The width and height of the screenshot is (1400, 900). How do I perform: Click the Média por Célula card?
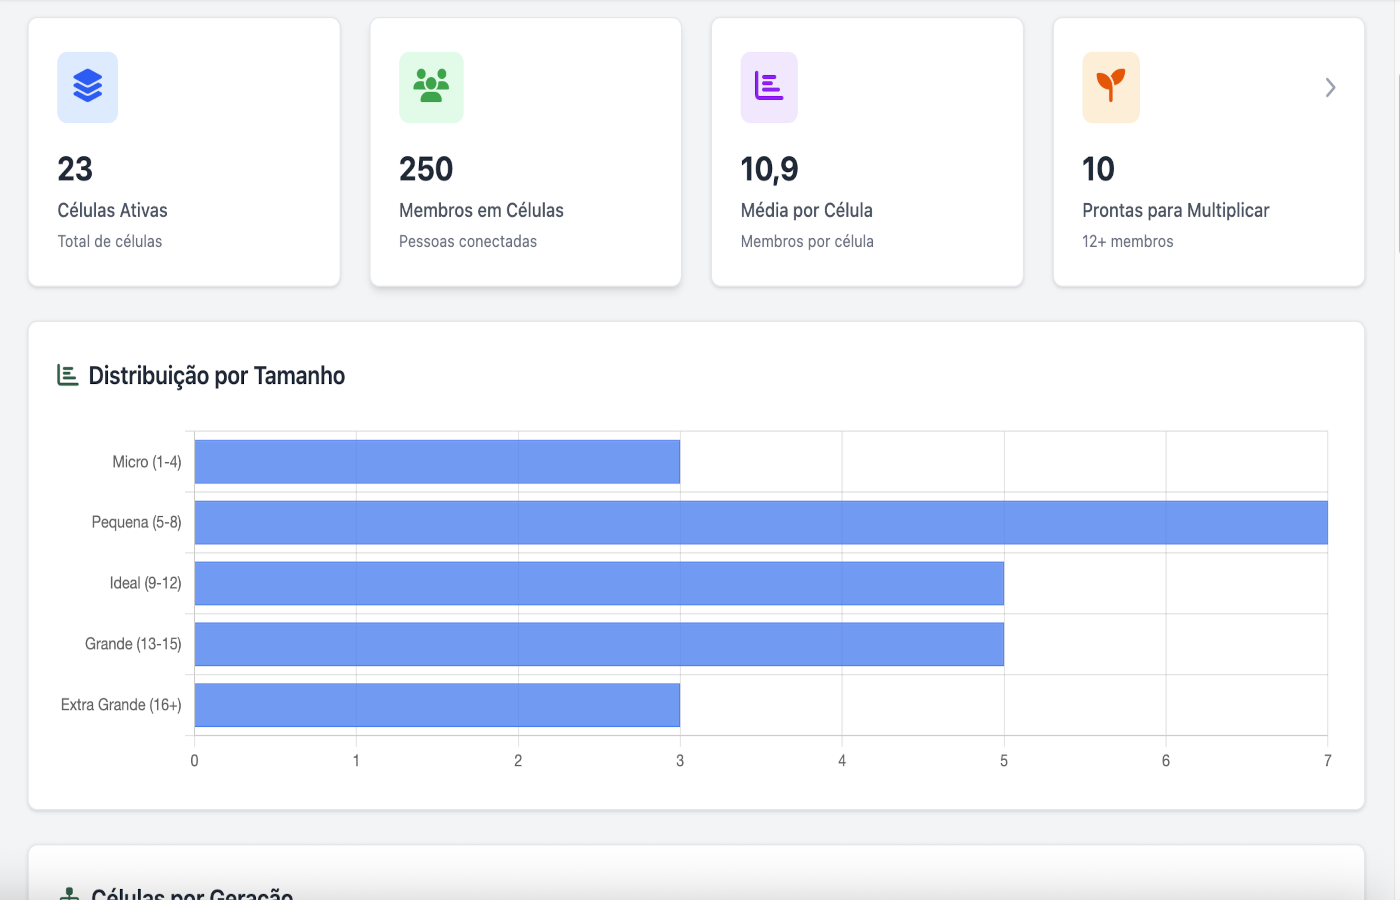pos(866,150)
